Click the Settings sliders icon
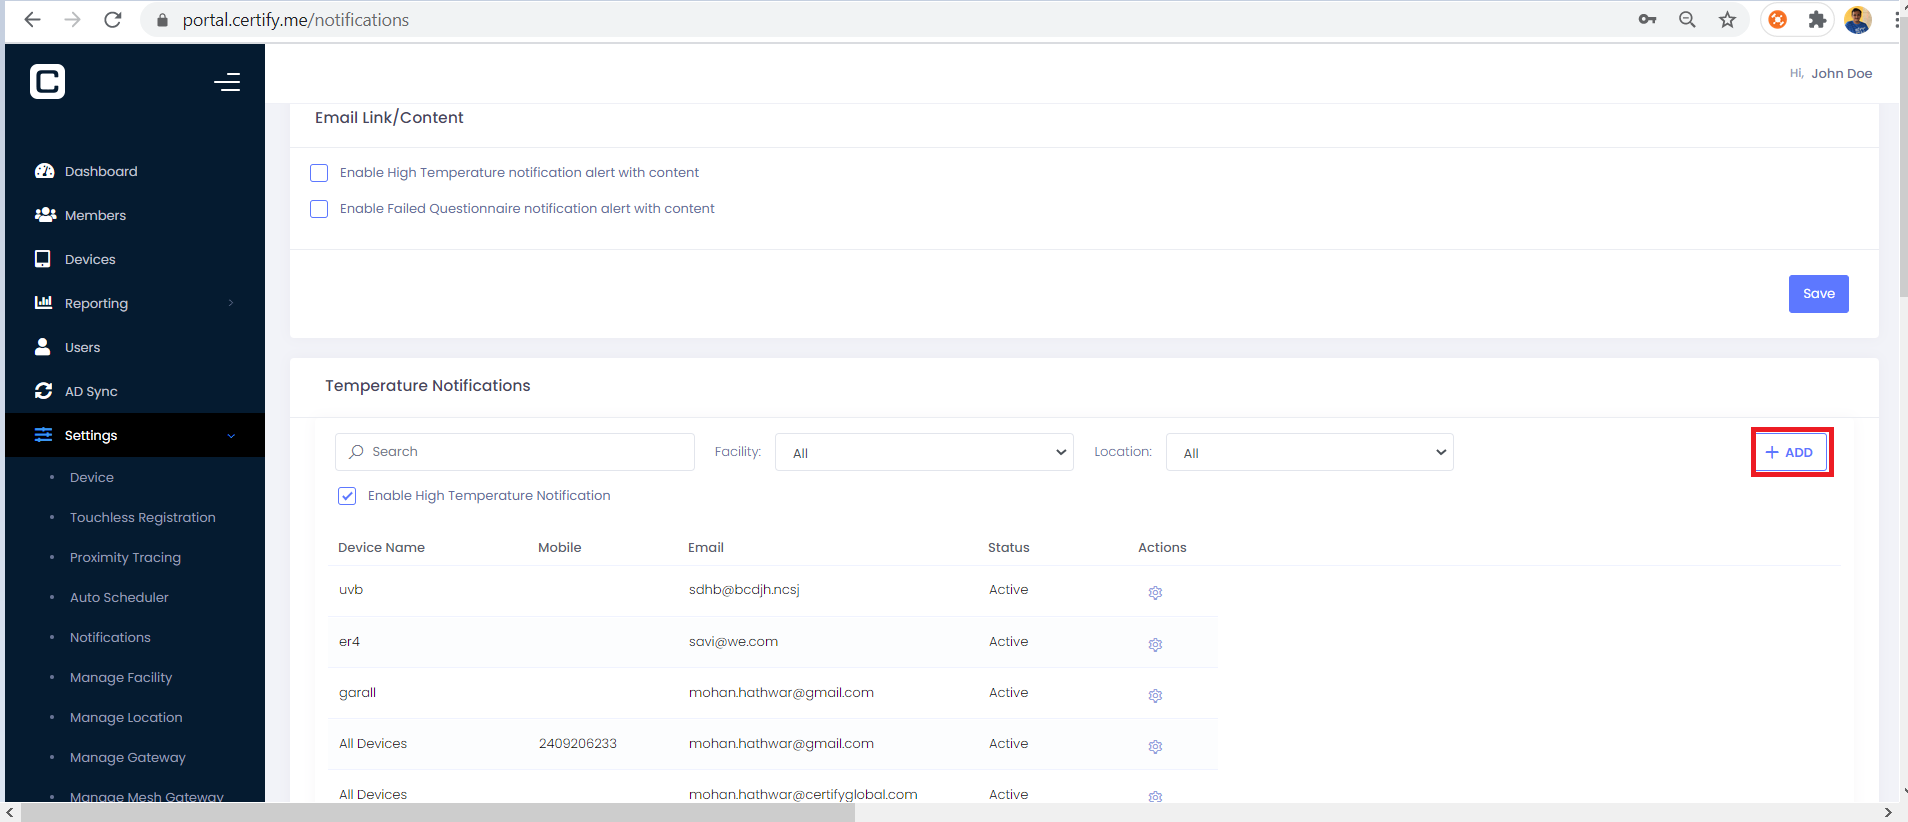This screenshot has width=1908, height=822. point(43,435)
